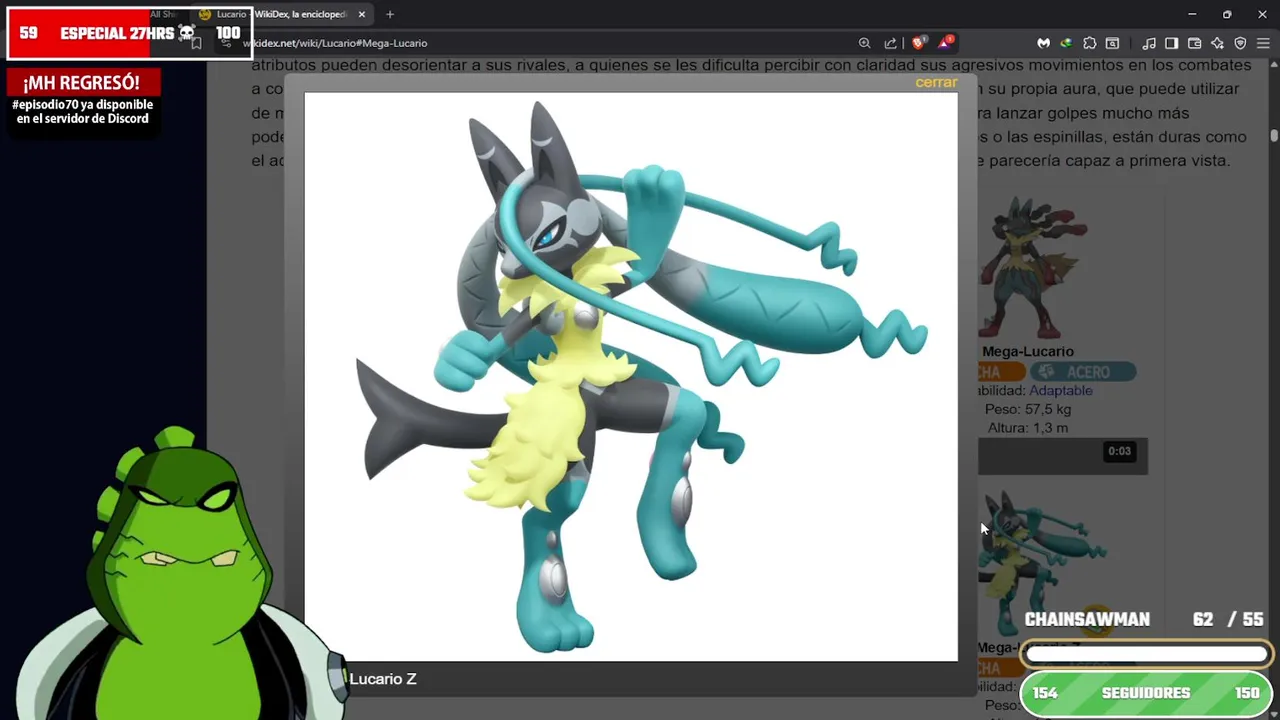Share this page via the share icon
The width and height of the screenshot is (1280, 720).
point(890,43)
